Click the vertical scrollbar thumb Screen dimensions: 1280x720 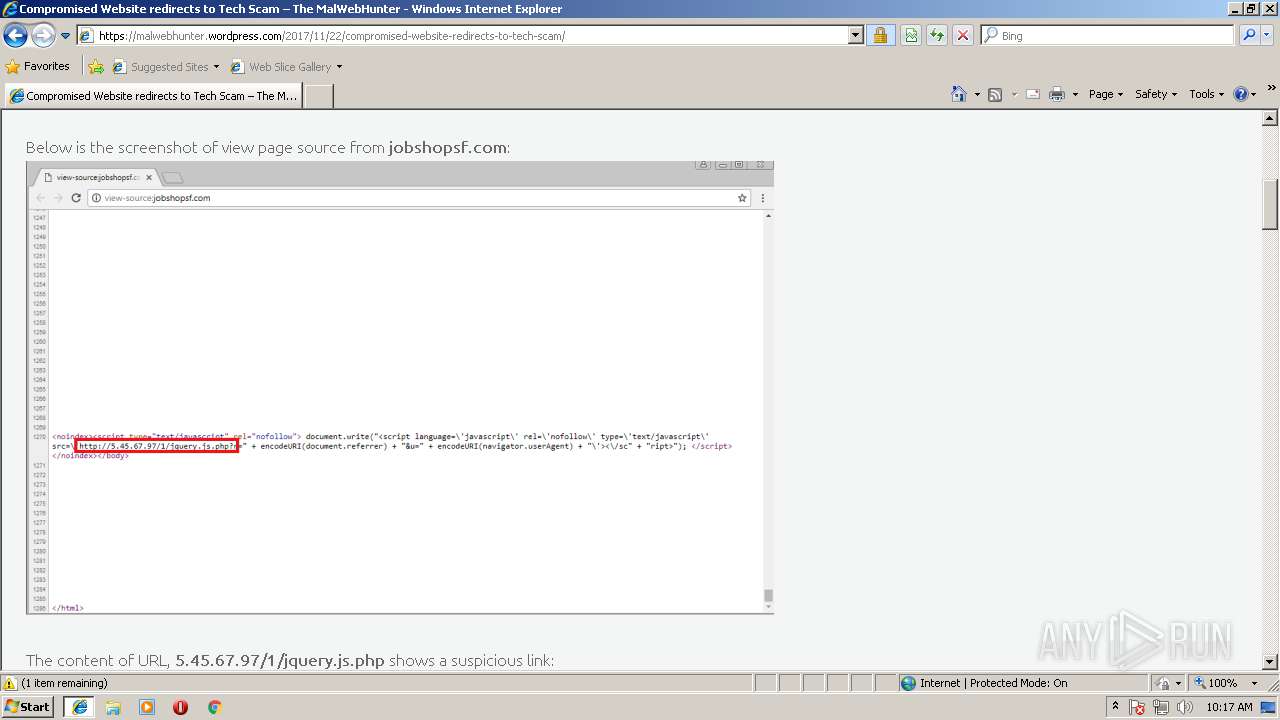1271,204
